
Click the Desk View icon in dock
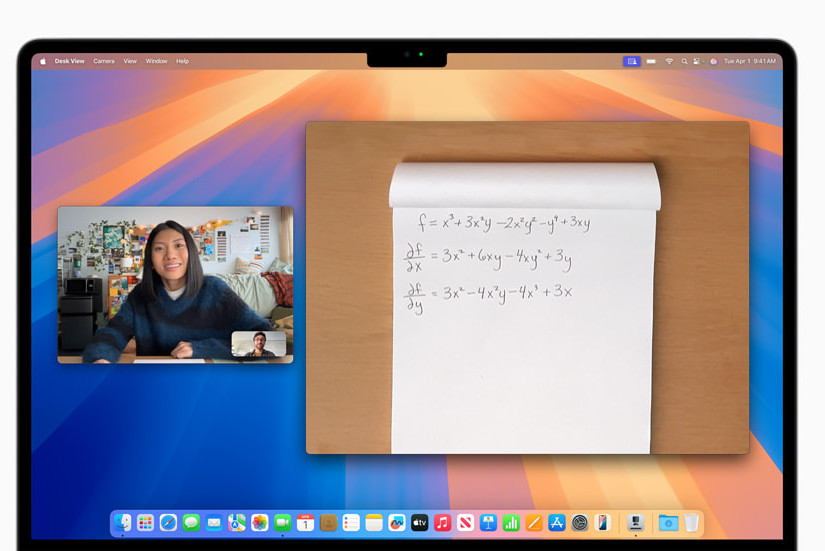pos(635,523)
